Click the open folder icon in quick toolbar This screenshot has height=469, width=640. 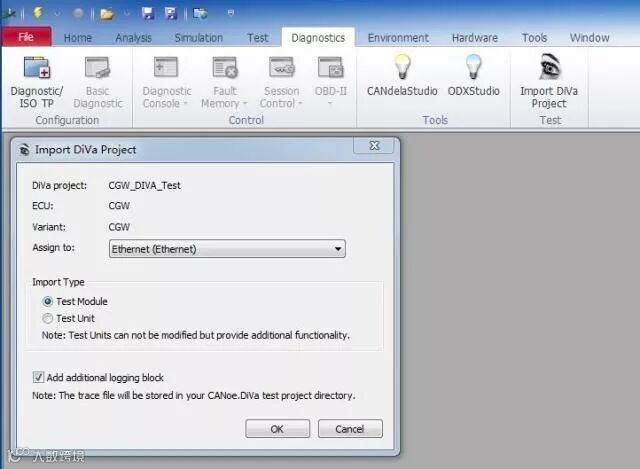[x=107, y=14]
